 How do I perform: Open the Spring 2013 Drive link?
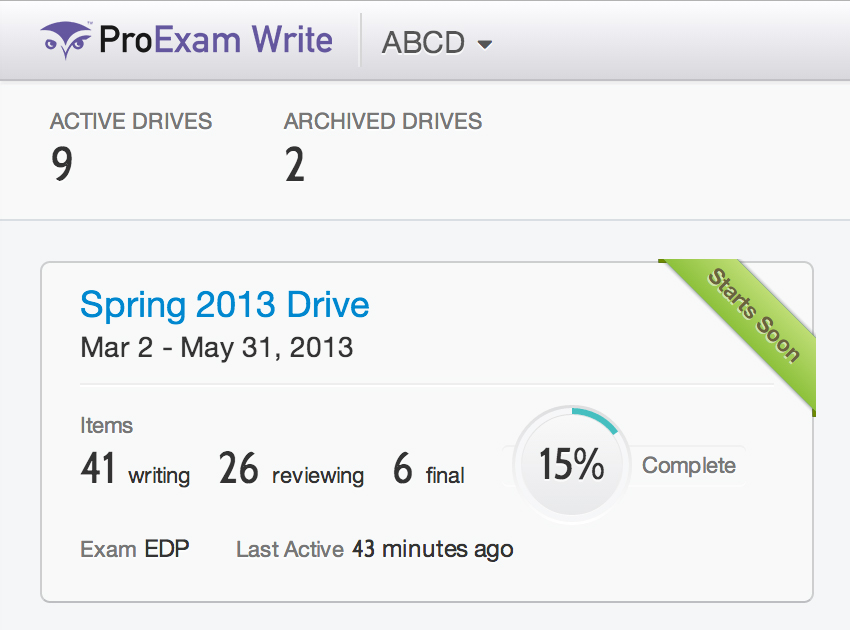tap(225, 304)
